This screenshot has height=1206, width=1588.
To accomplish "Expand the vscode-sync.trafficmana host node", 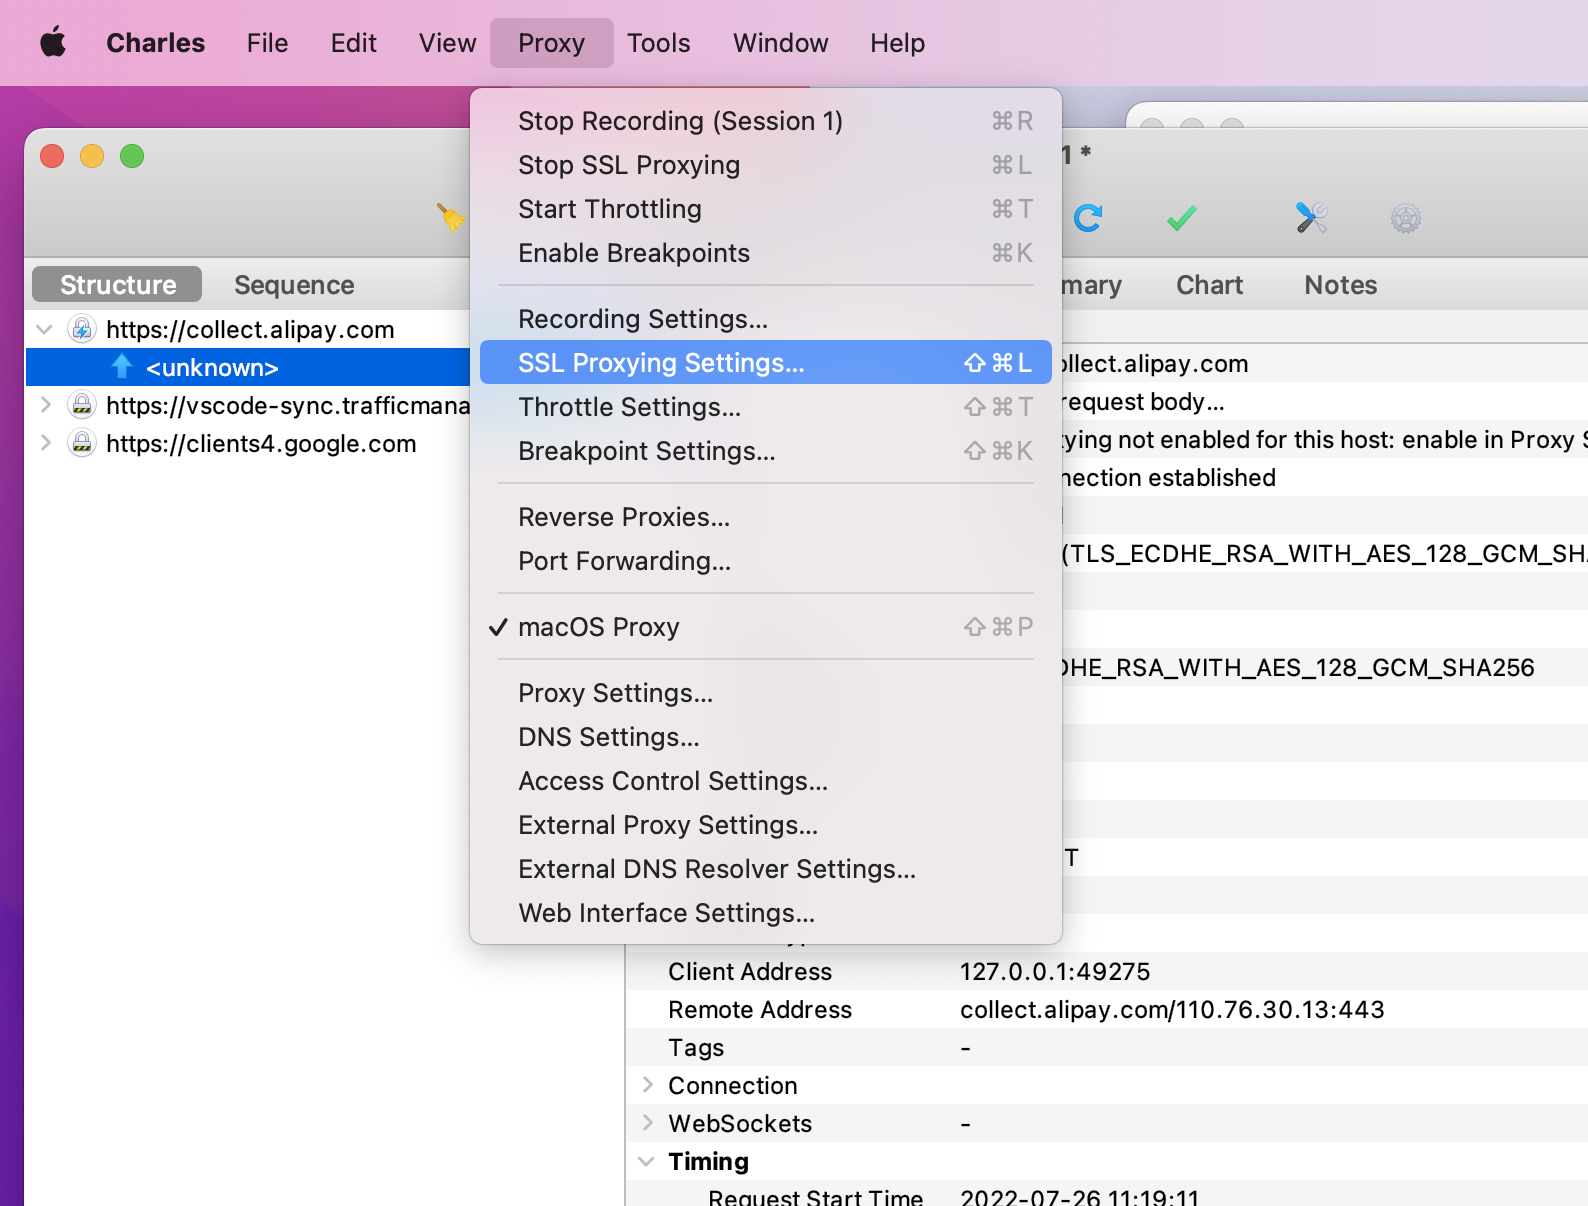I will [x=45, y=405].
